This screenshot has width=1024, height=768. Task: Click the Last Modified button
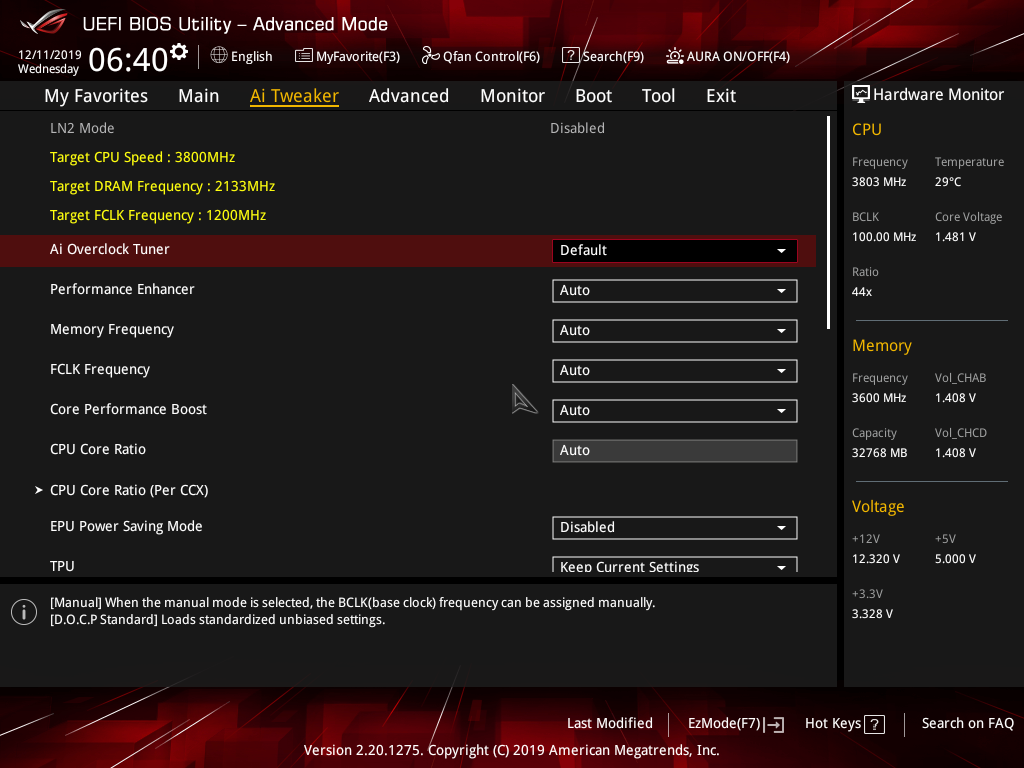609,723
